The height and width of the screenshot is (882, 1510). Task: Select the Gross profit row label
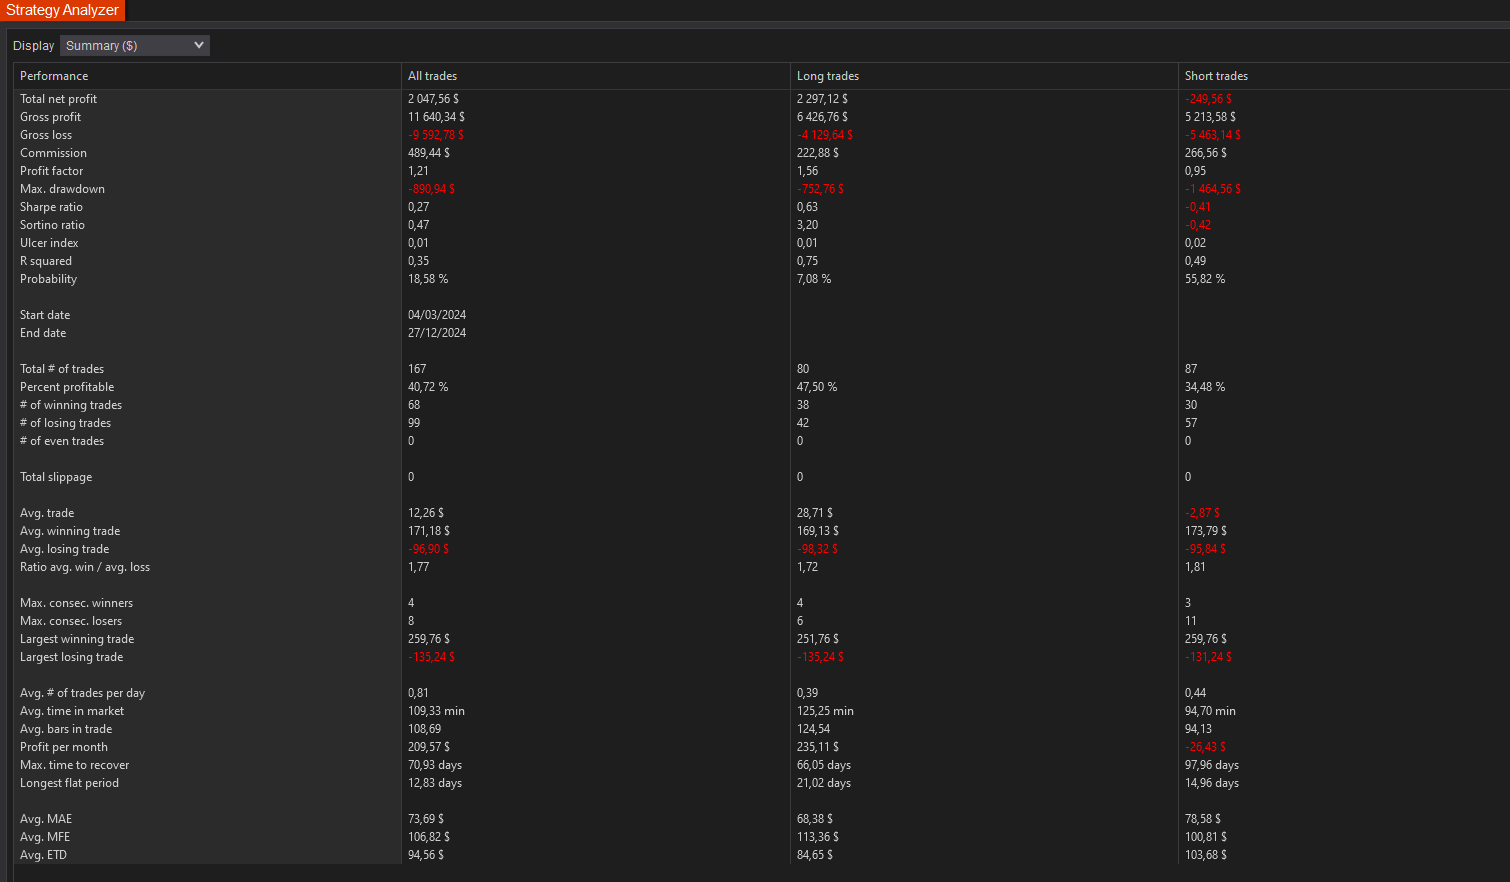(x=50, y=117)
